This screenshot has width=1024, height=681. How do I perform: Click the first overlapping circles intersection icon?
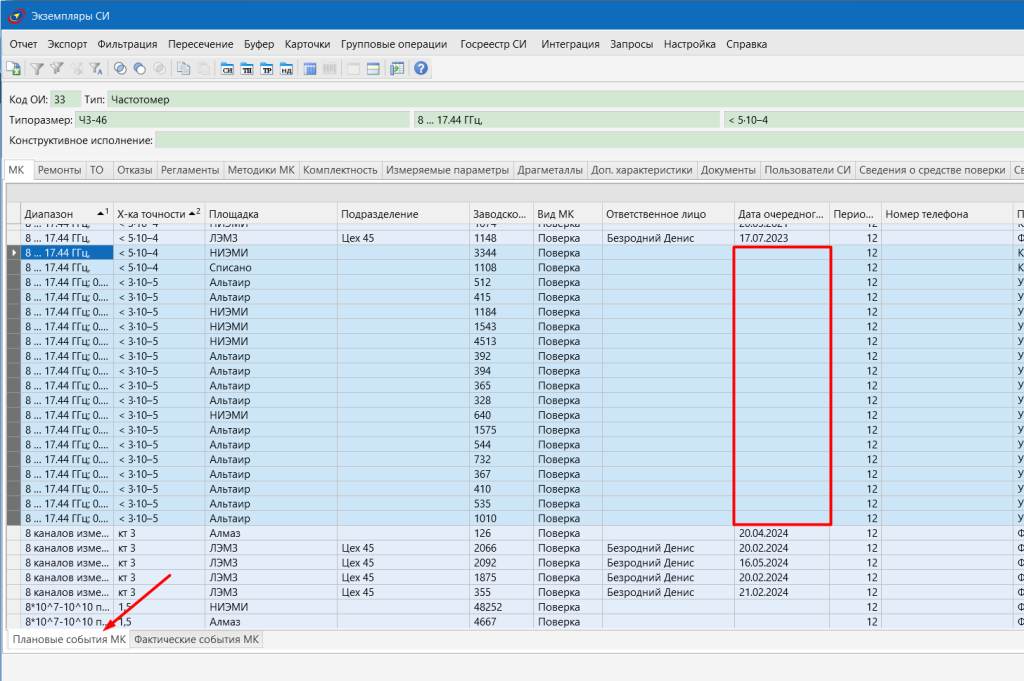(120, 69)
